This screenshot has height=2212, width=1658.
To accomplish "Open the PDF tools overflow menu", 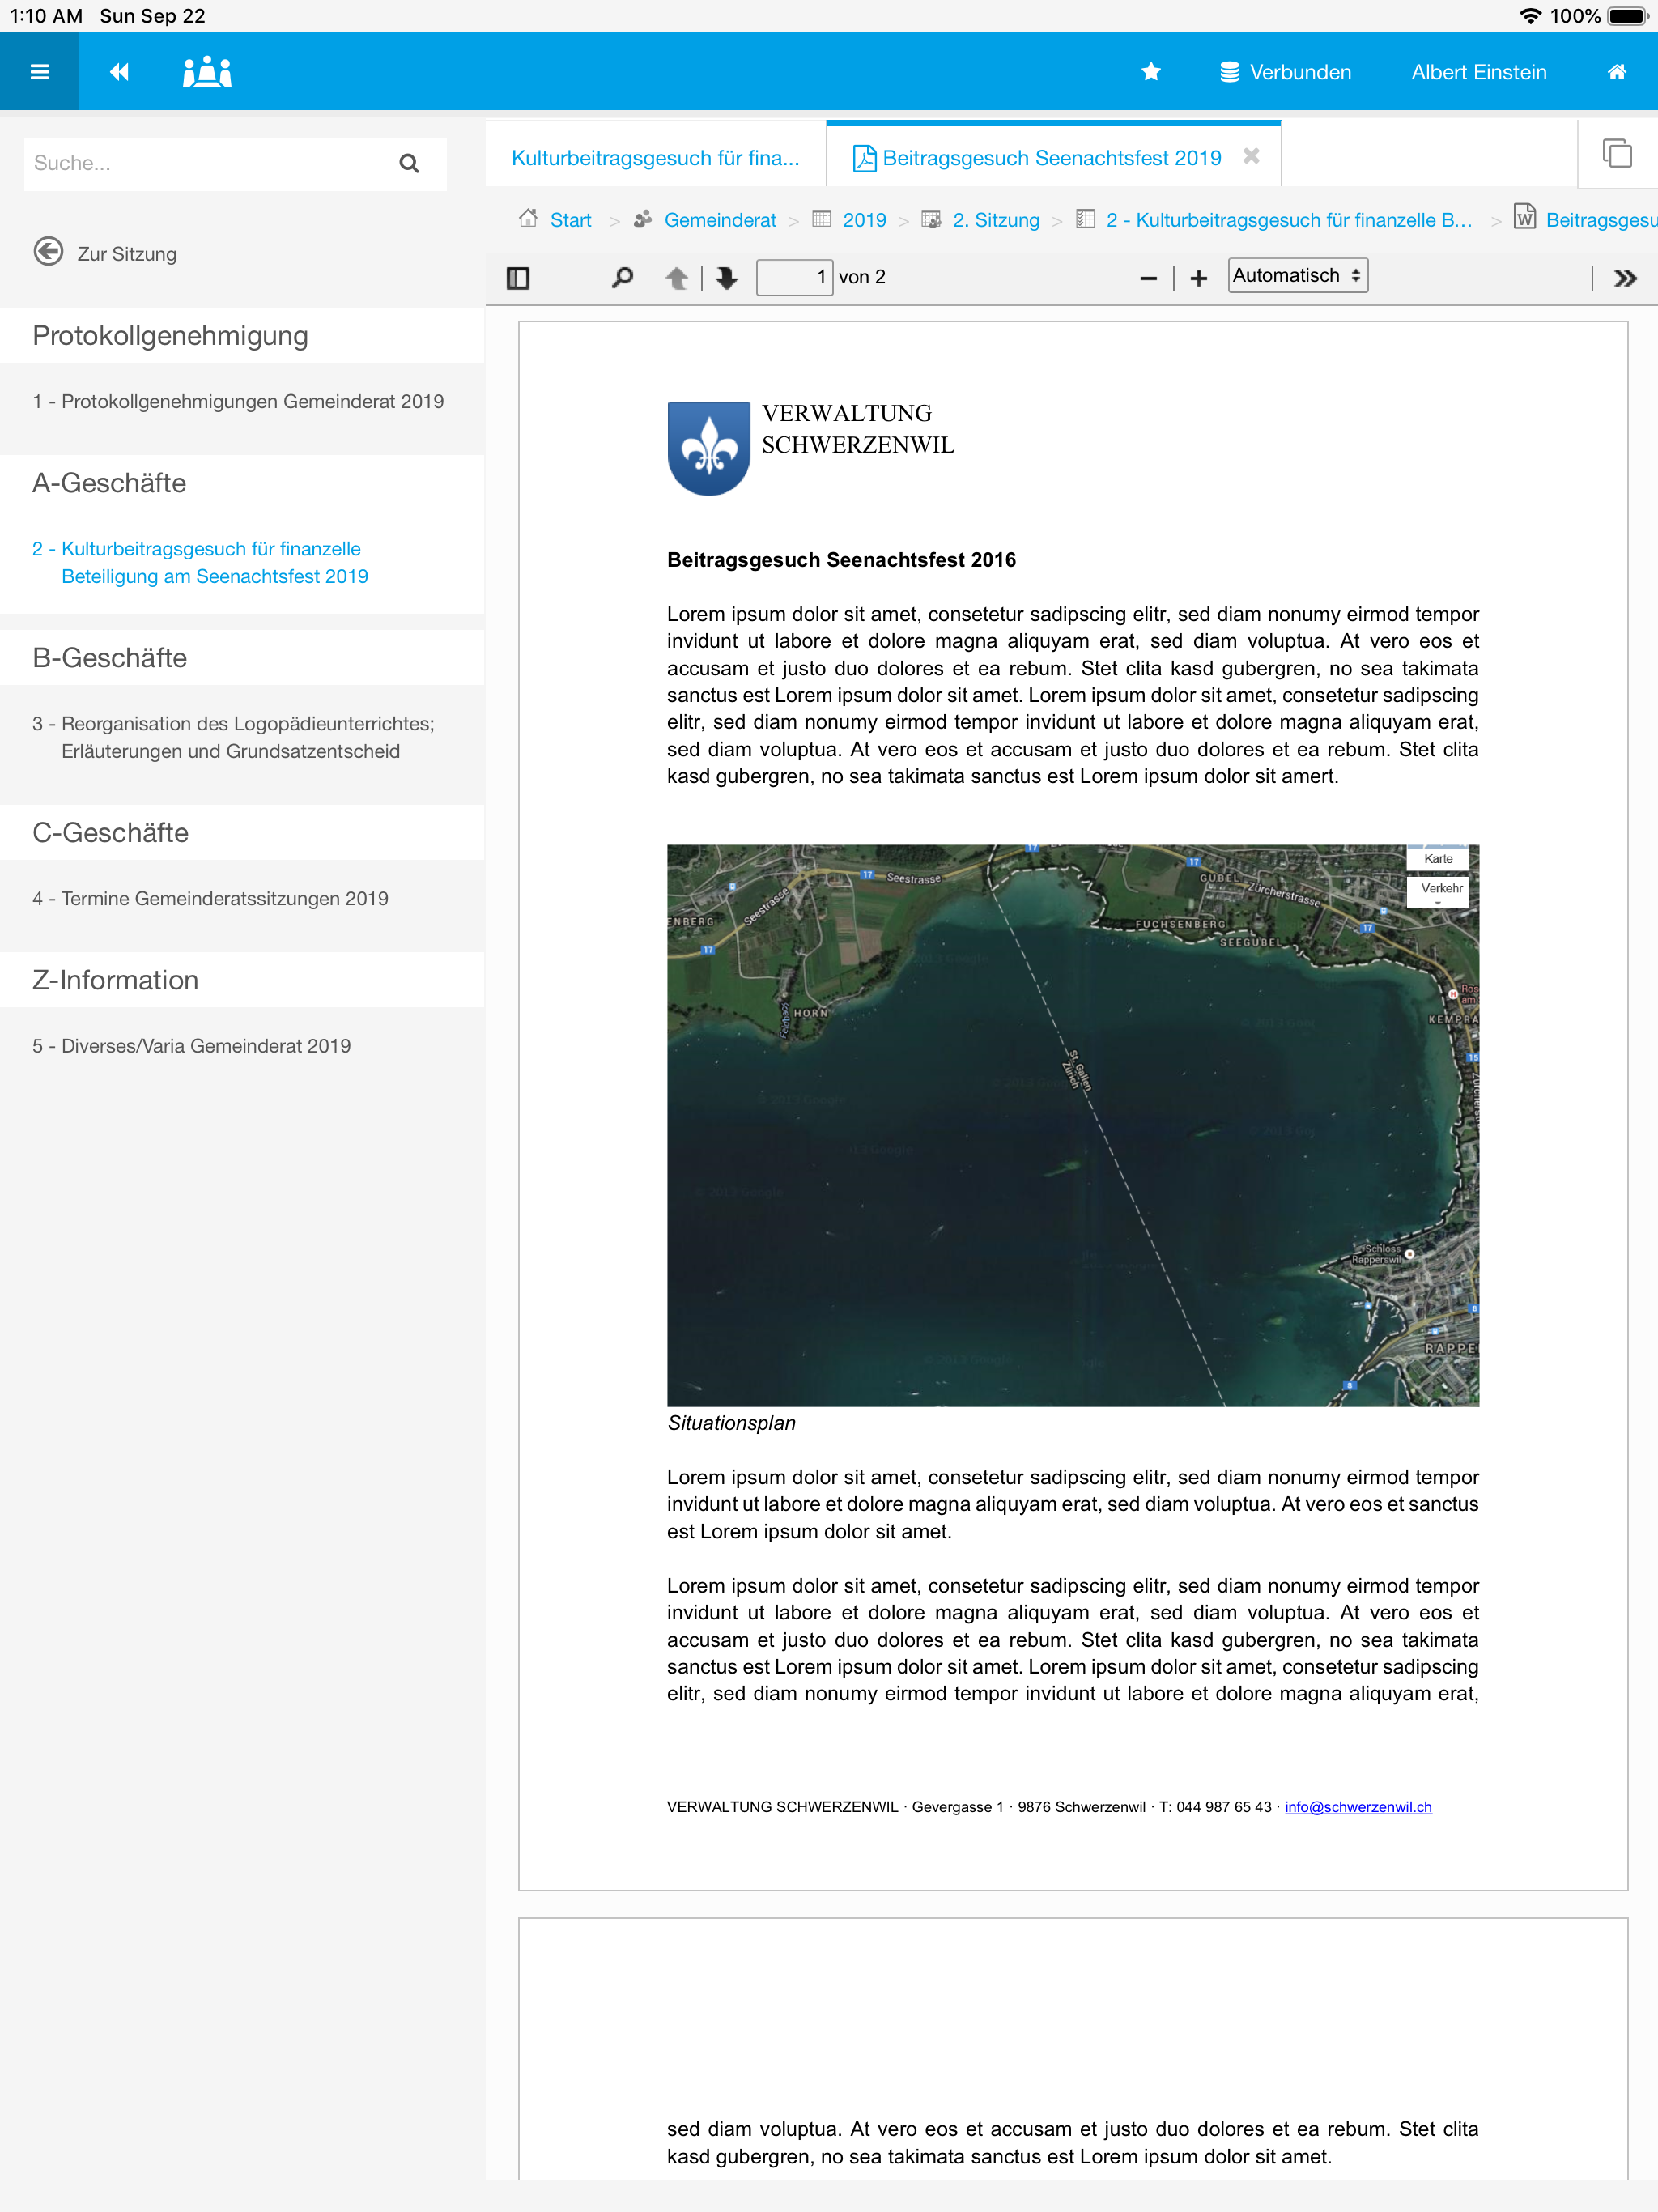I will (x=1625, y=278).
